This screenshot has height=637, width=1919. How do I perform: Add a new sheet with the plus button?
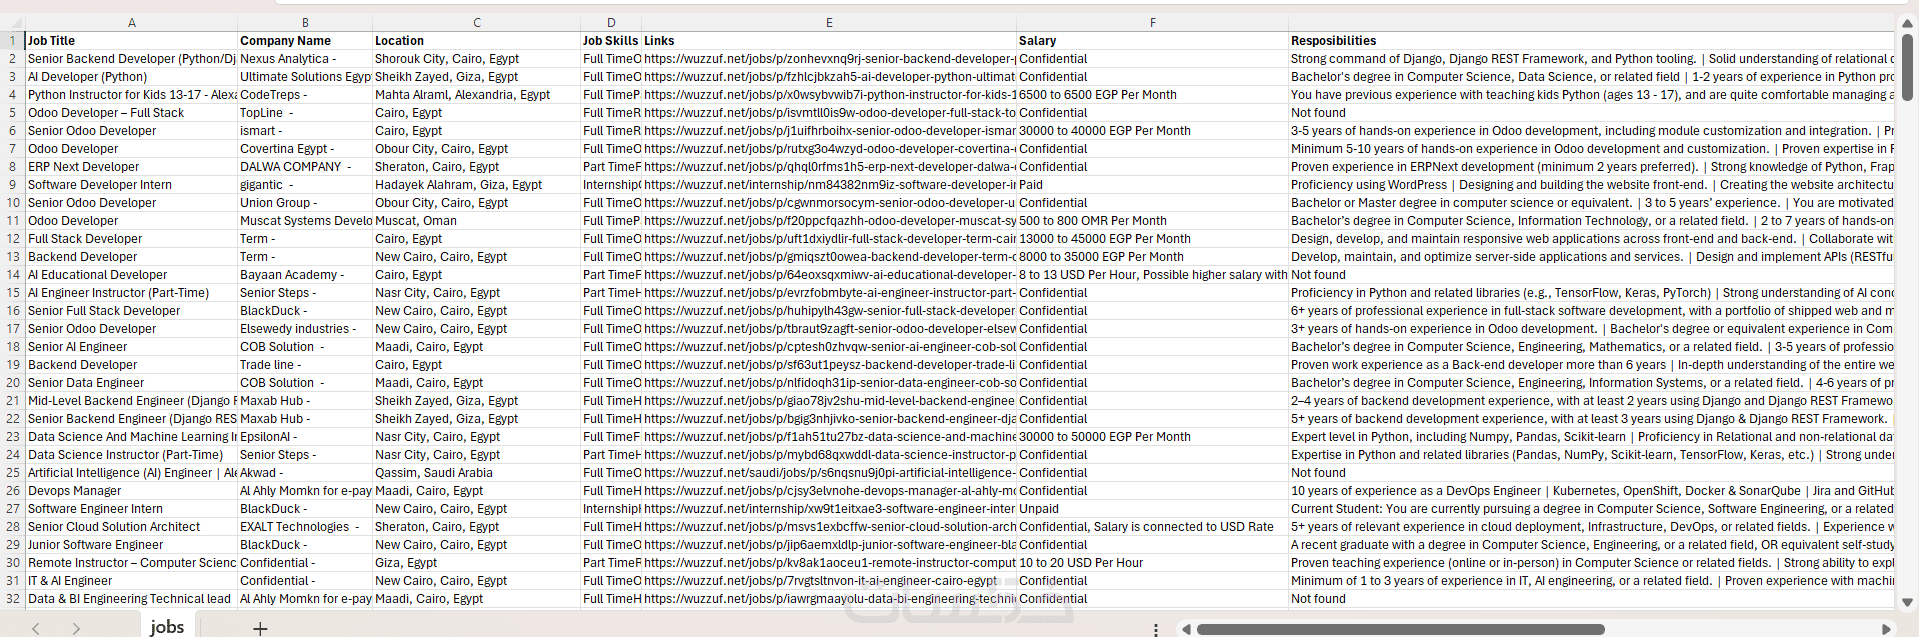260,628
